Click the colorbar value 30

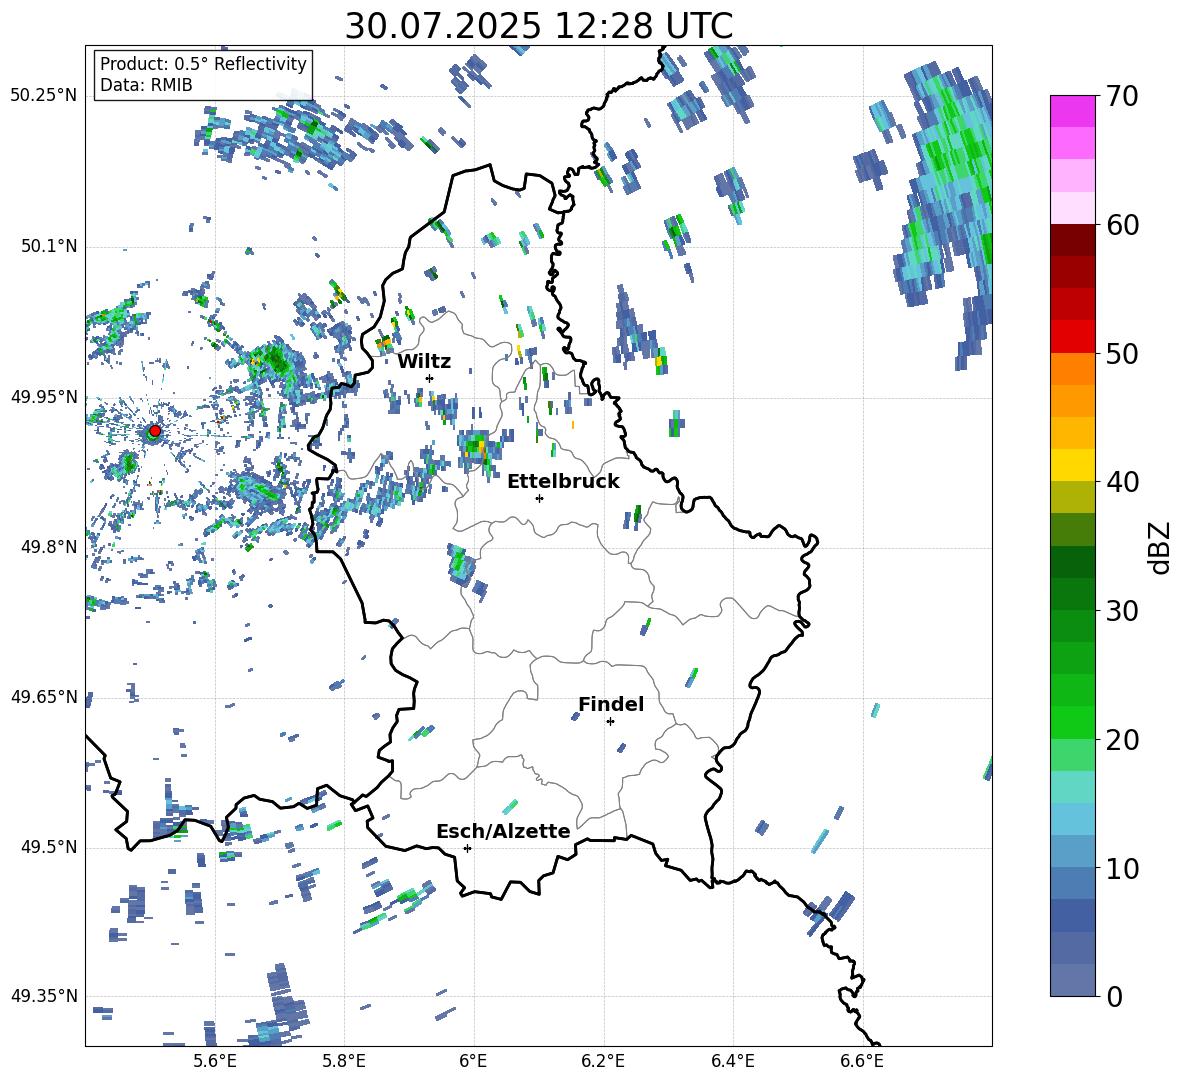tap(1122, 611)
